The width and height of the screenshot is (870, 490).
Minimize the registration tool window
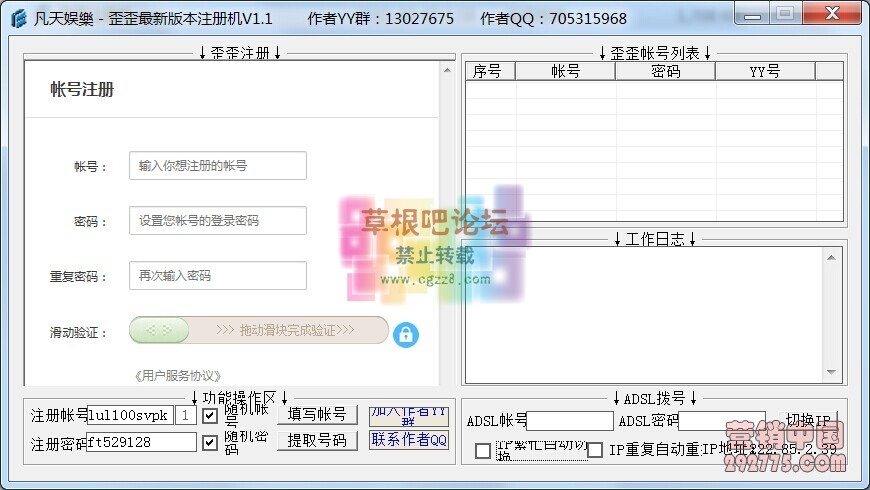752,14
